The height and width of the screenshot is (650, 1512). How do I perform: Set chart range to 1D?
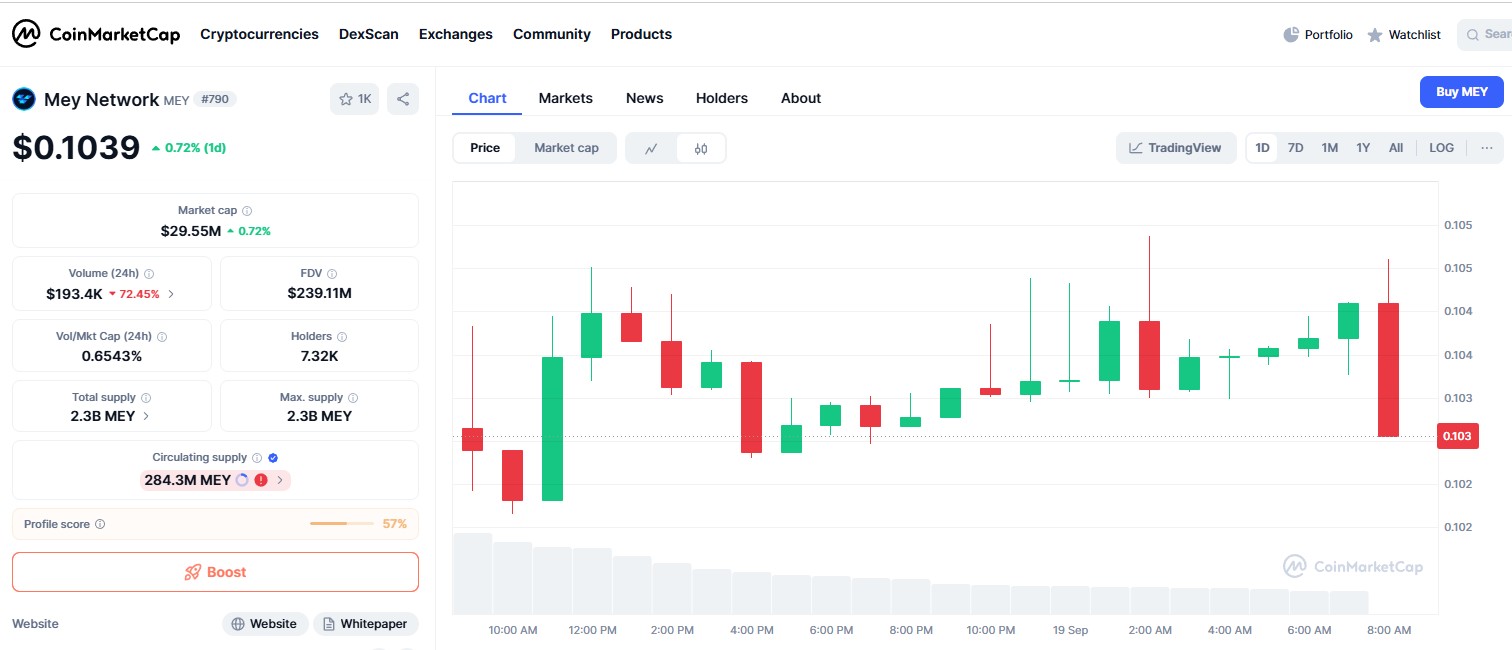pyautogui.click(x=1262, y=148)
